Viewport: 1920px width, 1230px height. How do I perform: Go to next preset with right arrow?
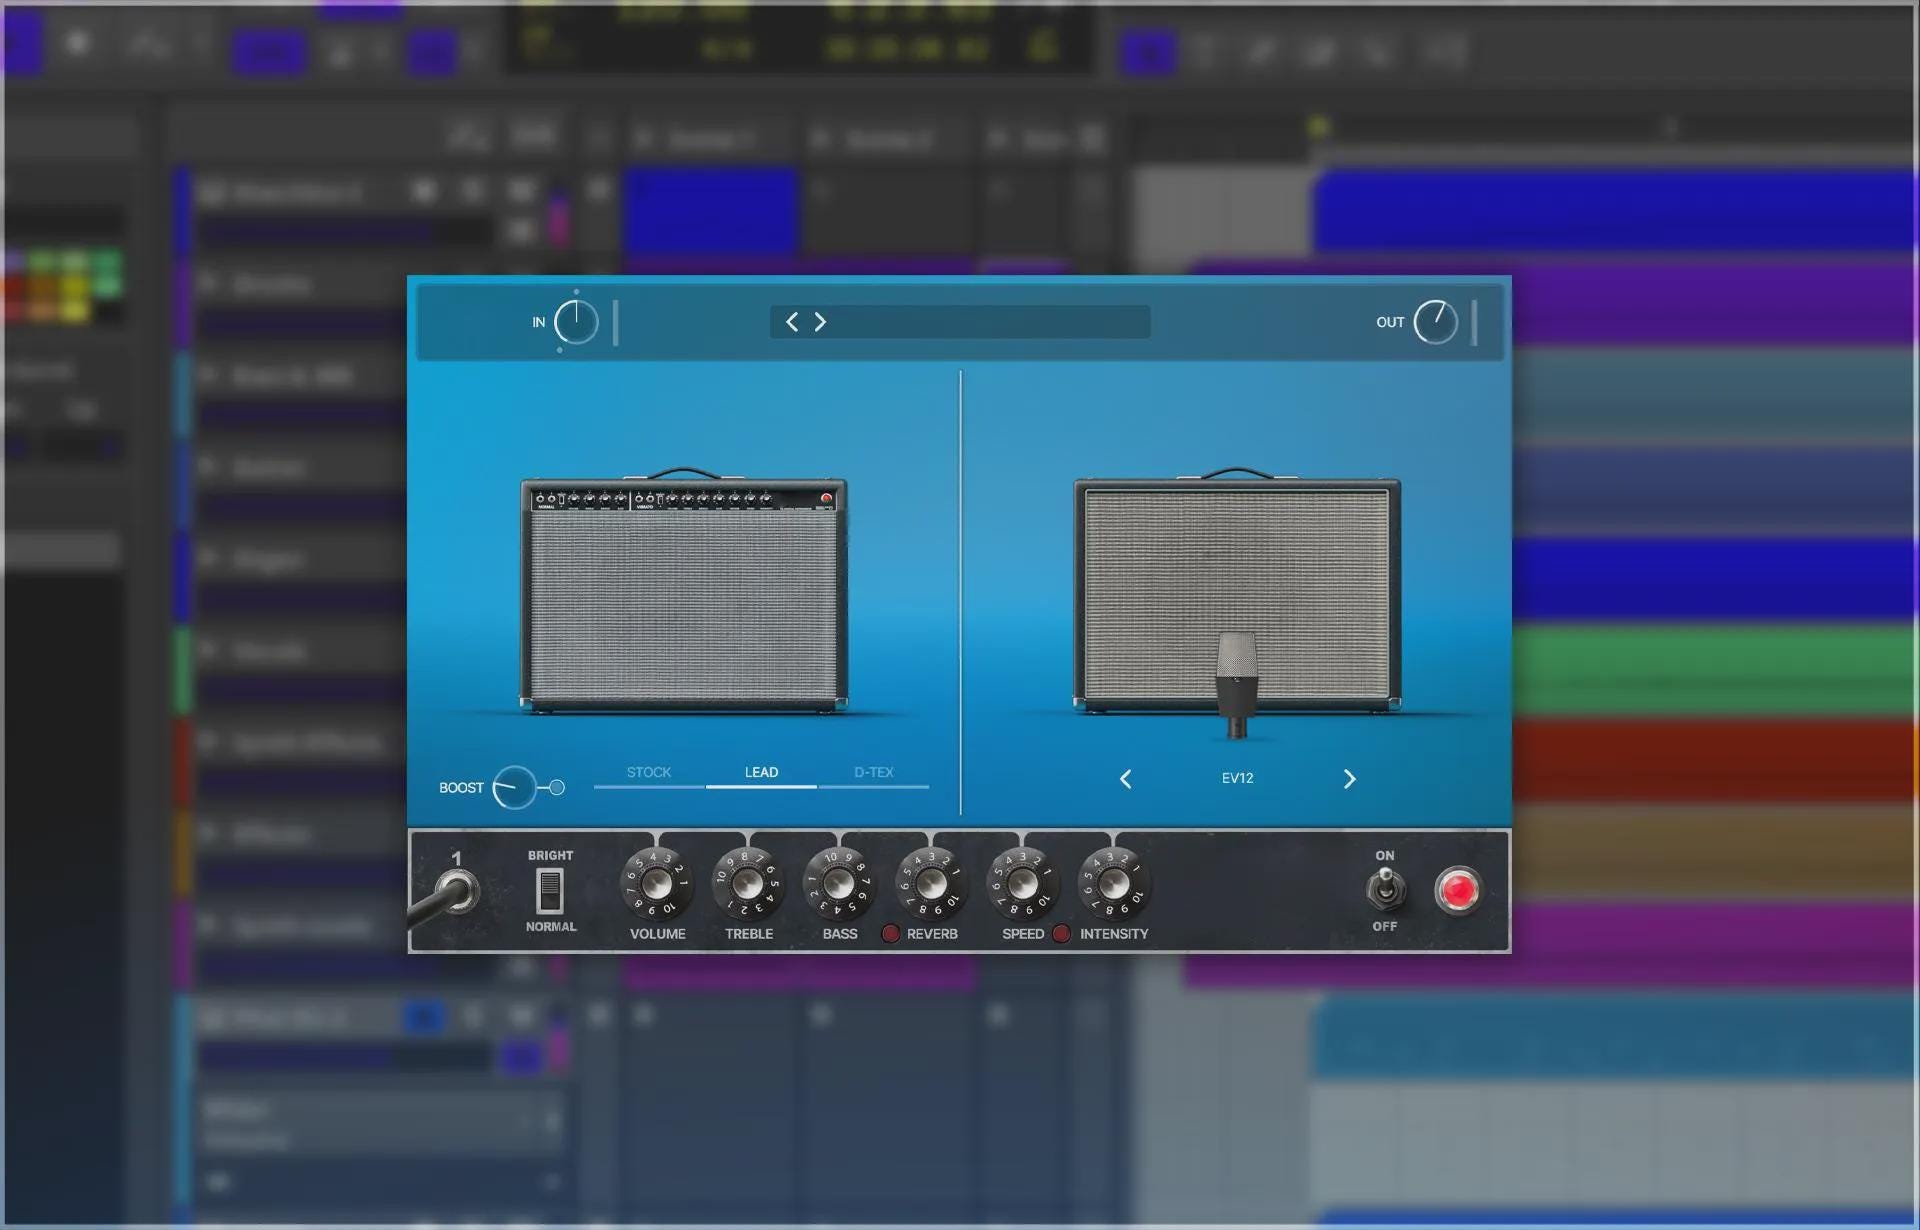[x=820, y=322]
